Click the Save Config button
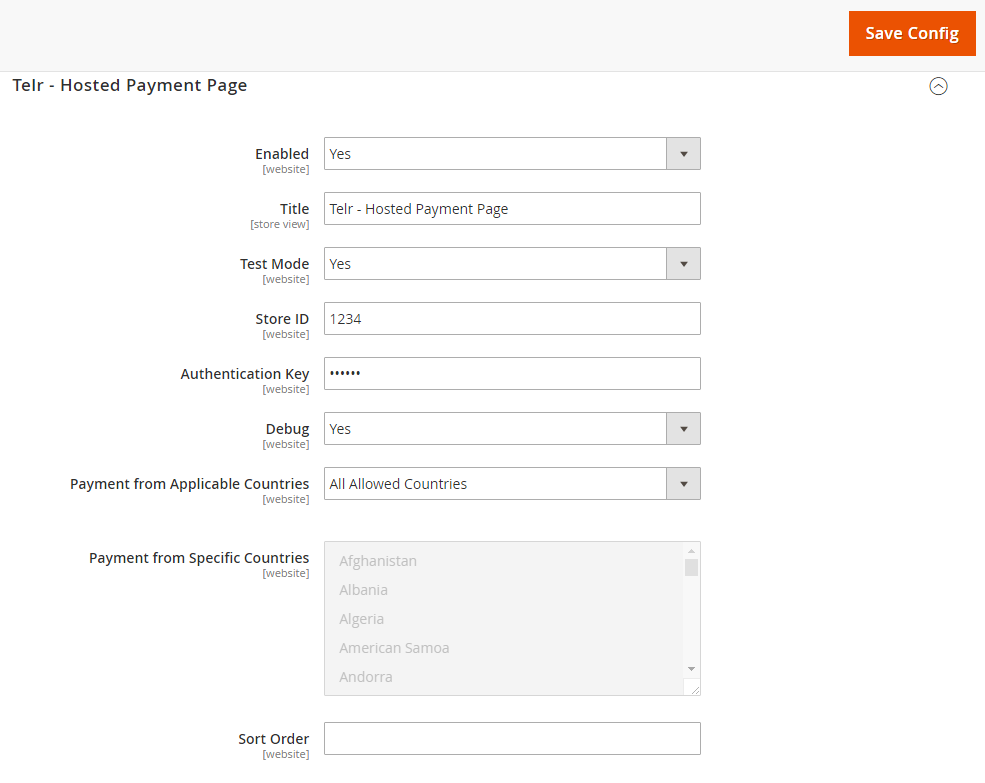Screen dimensions: 985x783 (912, 33)
